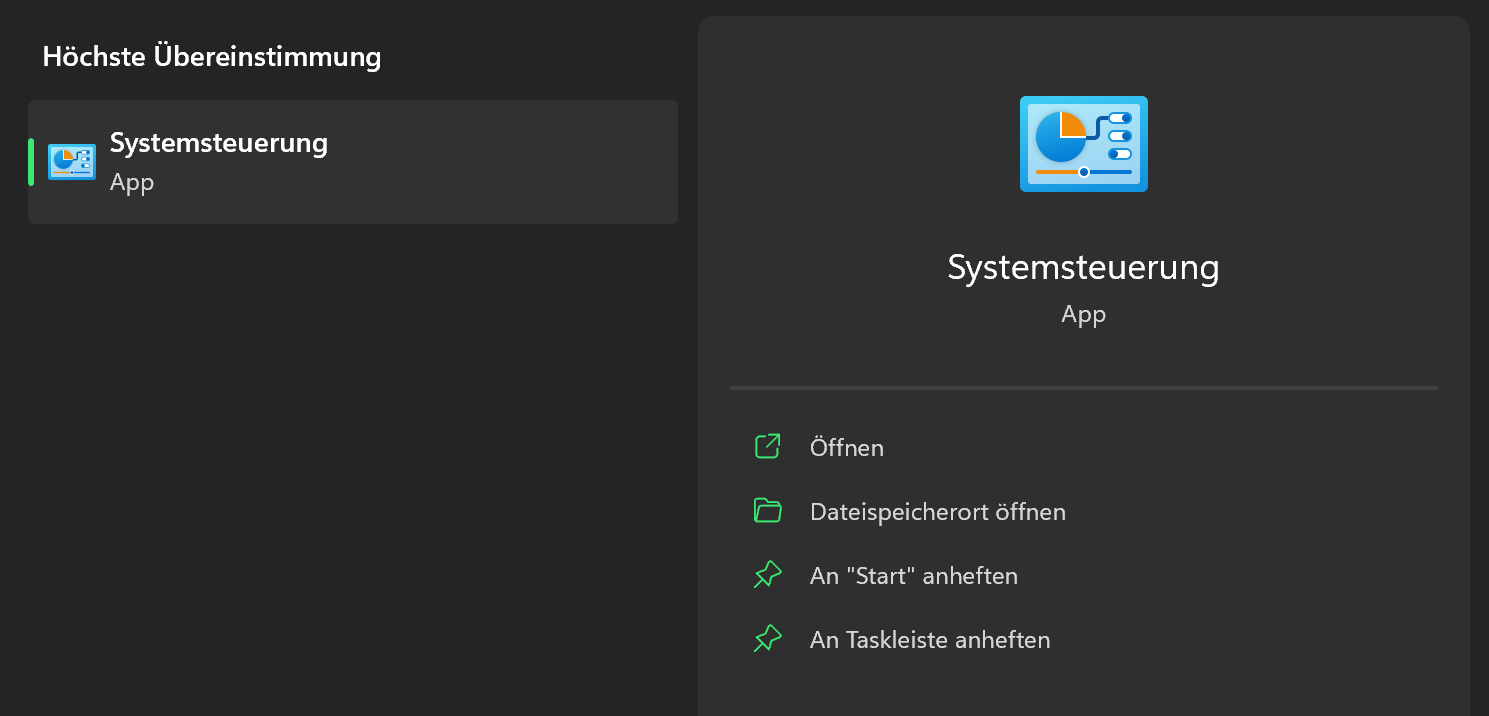Click the empty area below the search result
This screenshot has width=1489, height=716.
(x=350, y=450)
